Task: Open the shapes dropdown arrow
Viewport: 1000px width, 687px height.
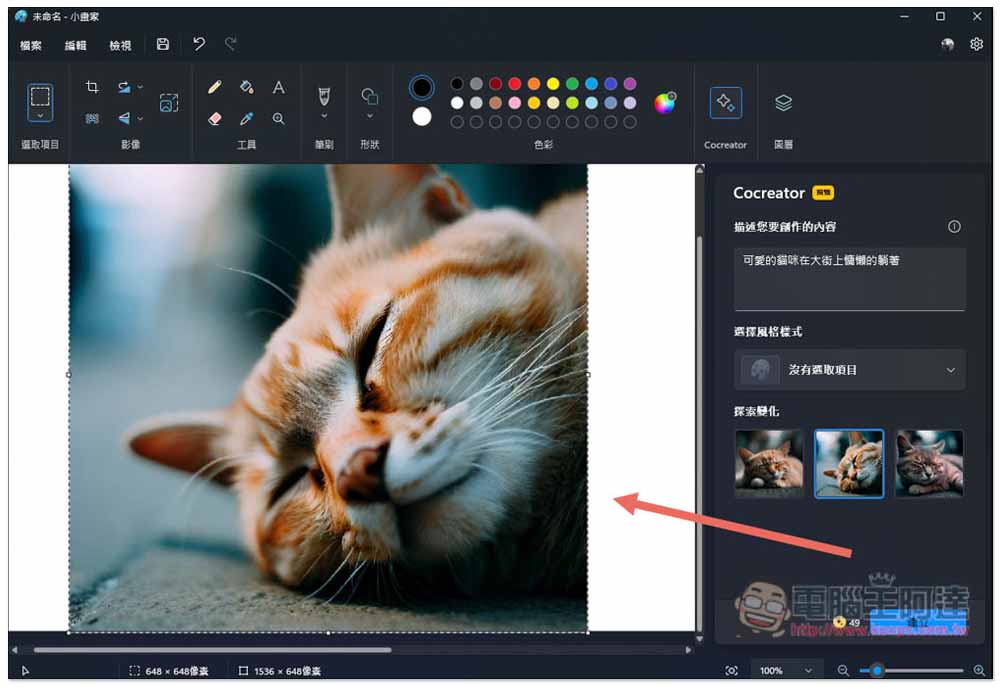Action: pyautogui.click(x=370, y=116)
